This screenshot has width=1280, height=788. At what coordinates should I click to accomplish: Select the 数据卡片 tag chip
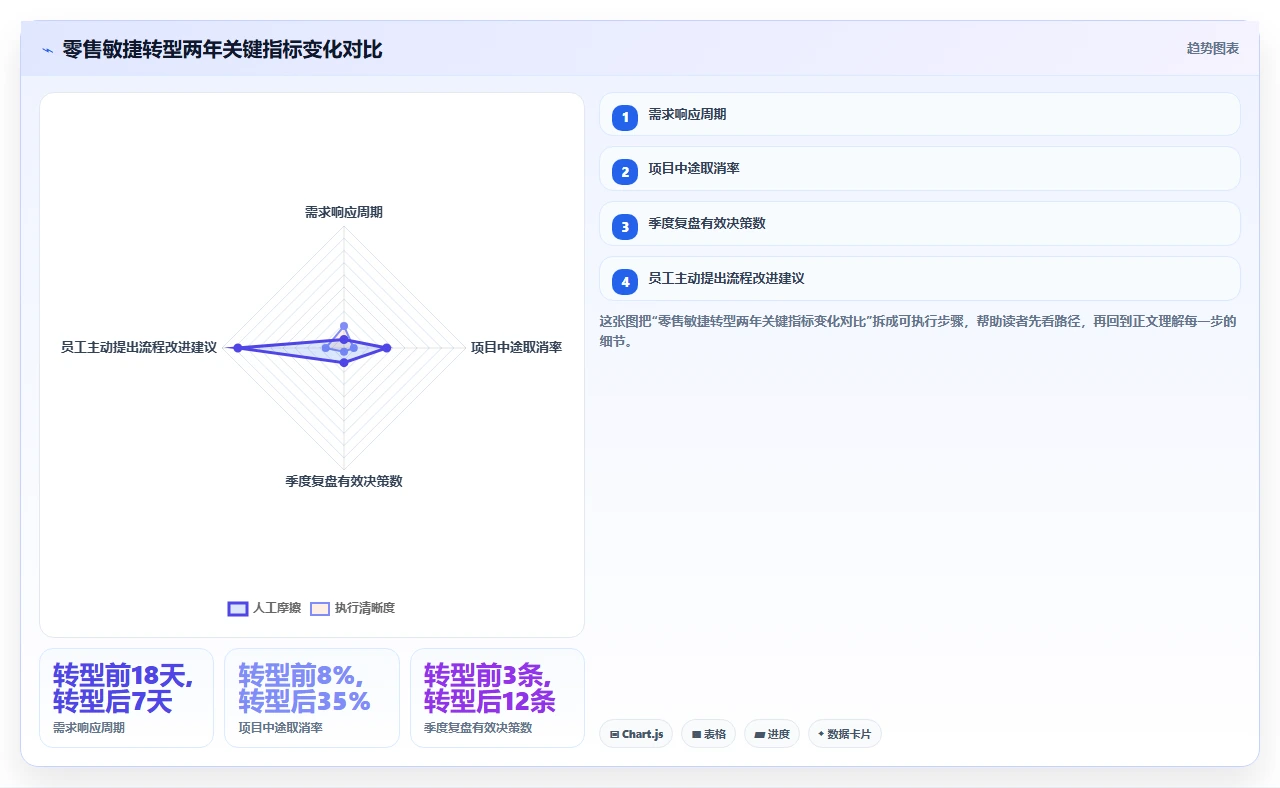tap(844, 734)
